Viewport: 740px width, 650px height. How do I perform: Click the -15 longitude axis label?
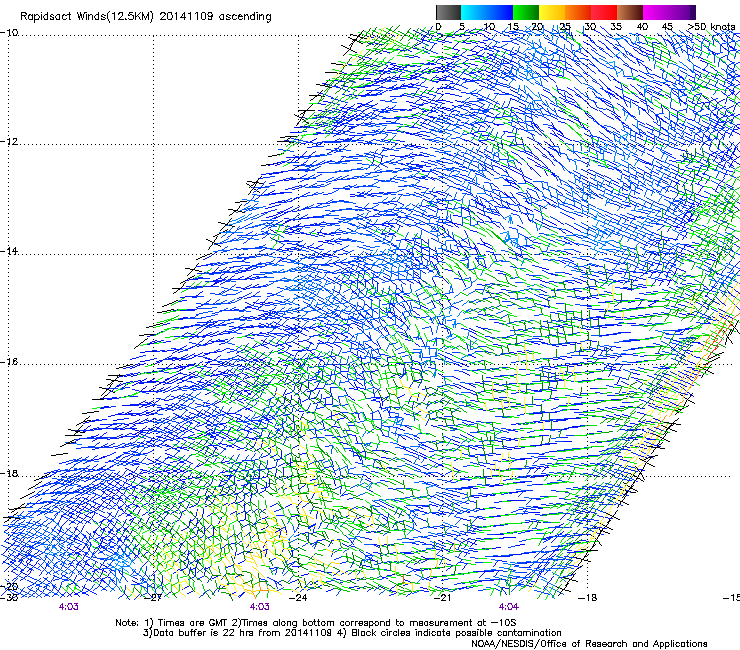(731, 598)
